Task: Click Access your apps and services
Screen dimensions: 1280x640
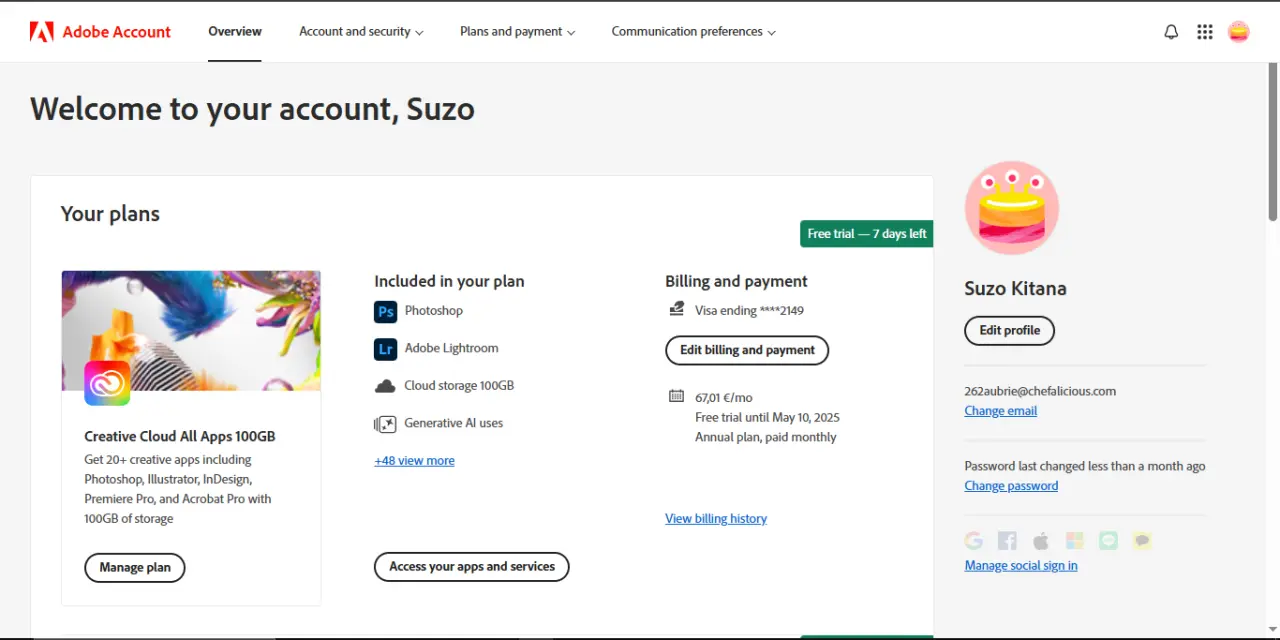Action: (x=472, y=567)
